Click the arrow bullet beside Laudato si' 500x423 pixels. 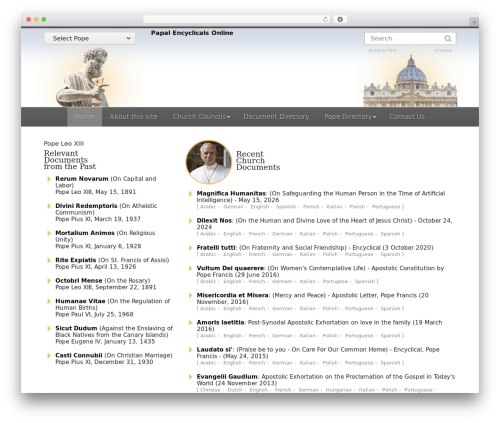[x=190, y=350]
